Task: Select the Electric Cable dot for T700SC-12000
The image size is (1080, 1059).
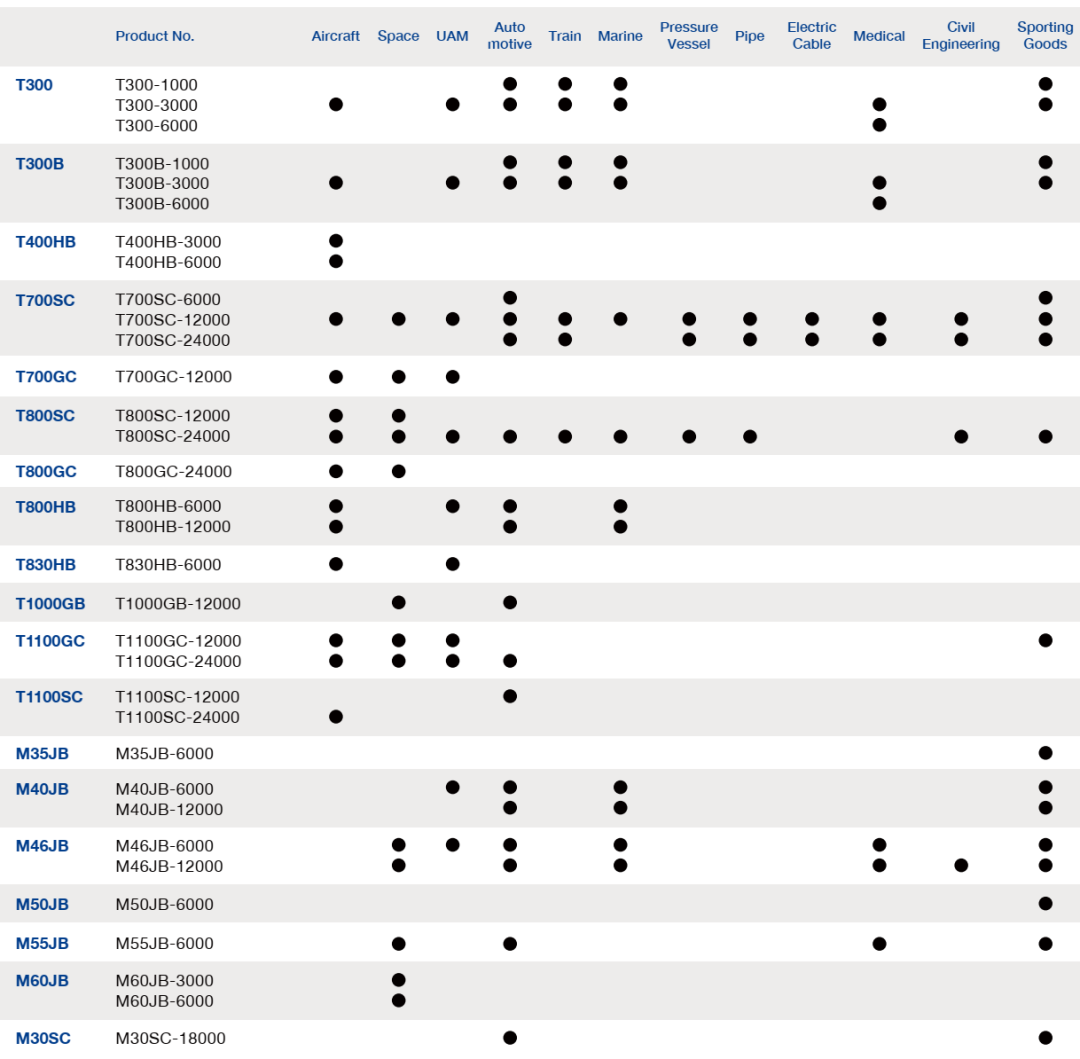Action: pyautogui.click(x=812, y=319)
